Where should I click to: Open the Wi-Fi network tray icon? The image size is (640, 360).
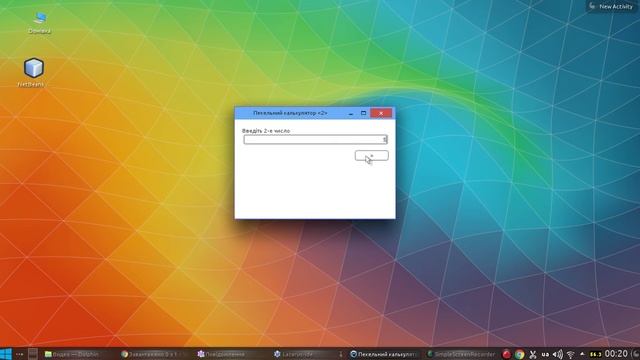tap(571, 355)
